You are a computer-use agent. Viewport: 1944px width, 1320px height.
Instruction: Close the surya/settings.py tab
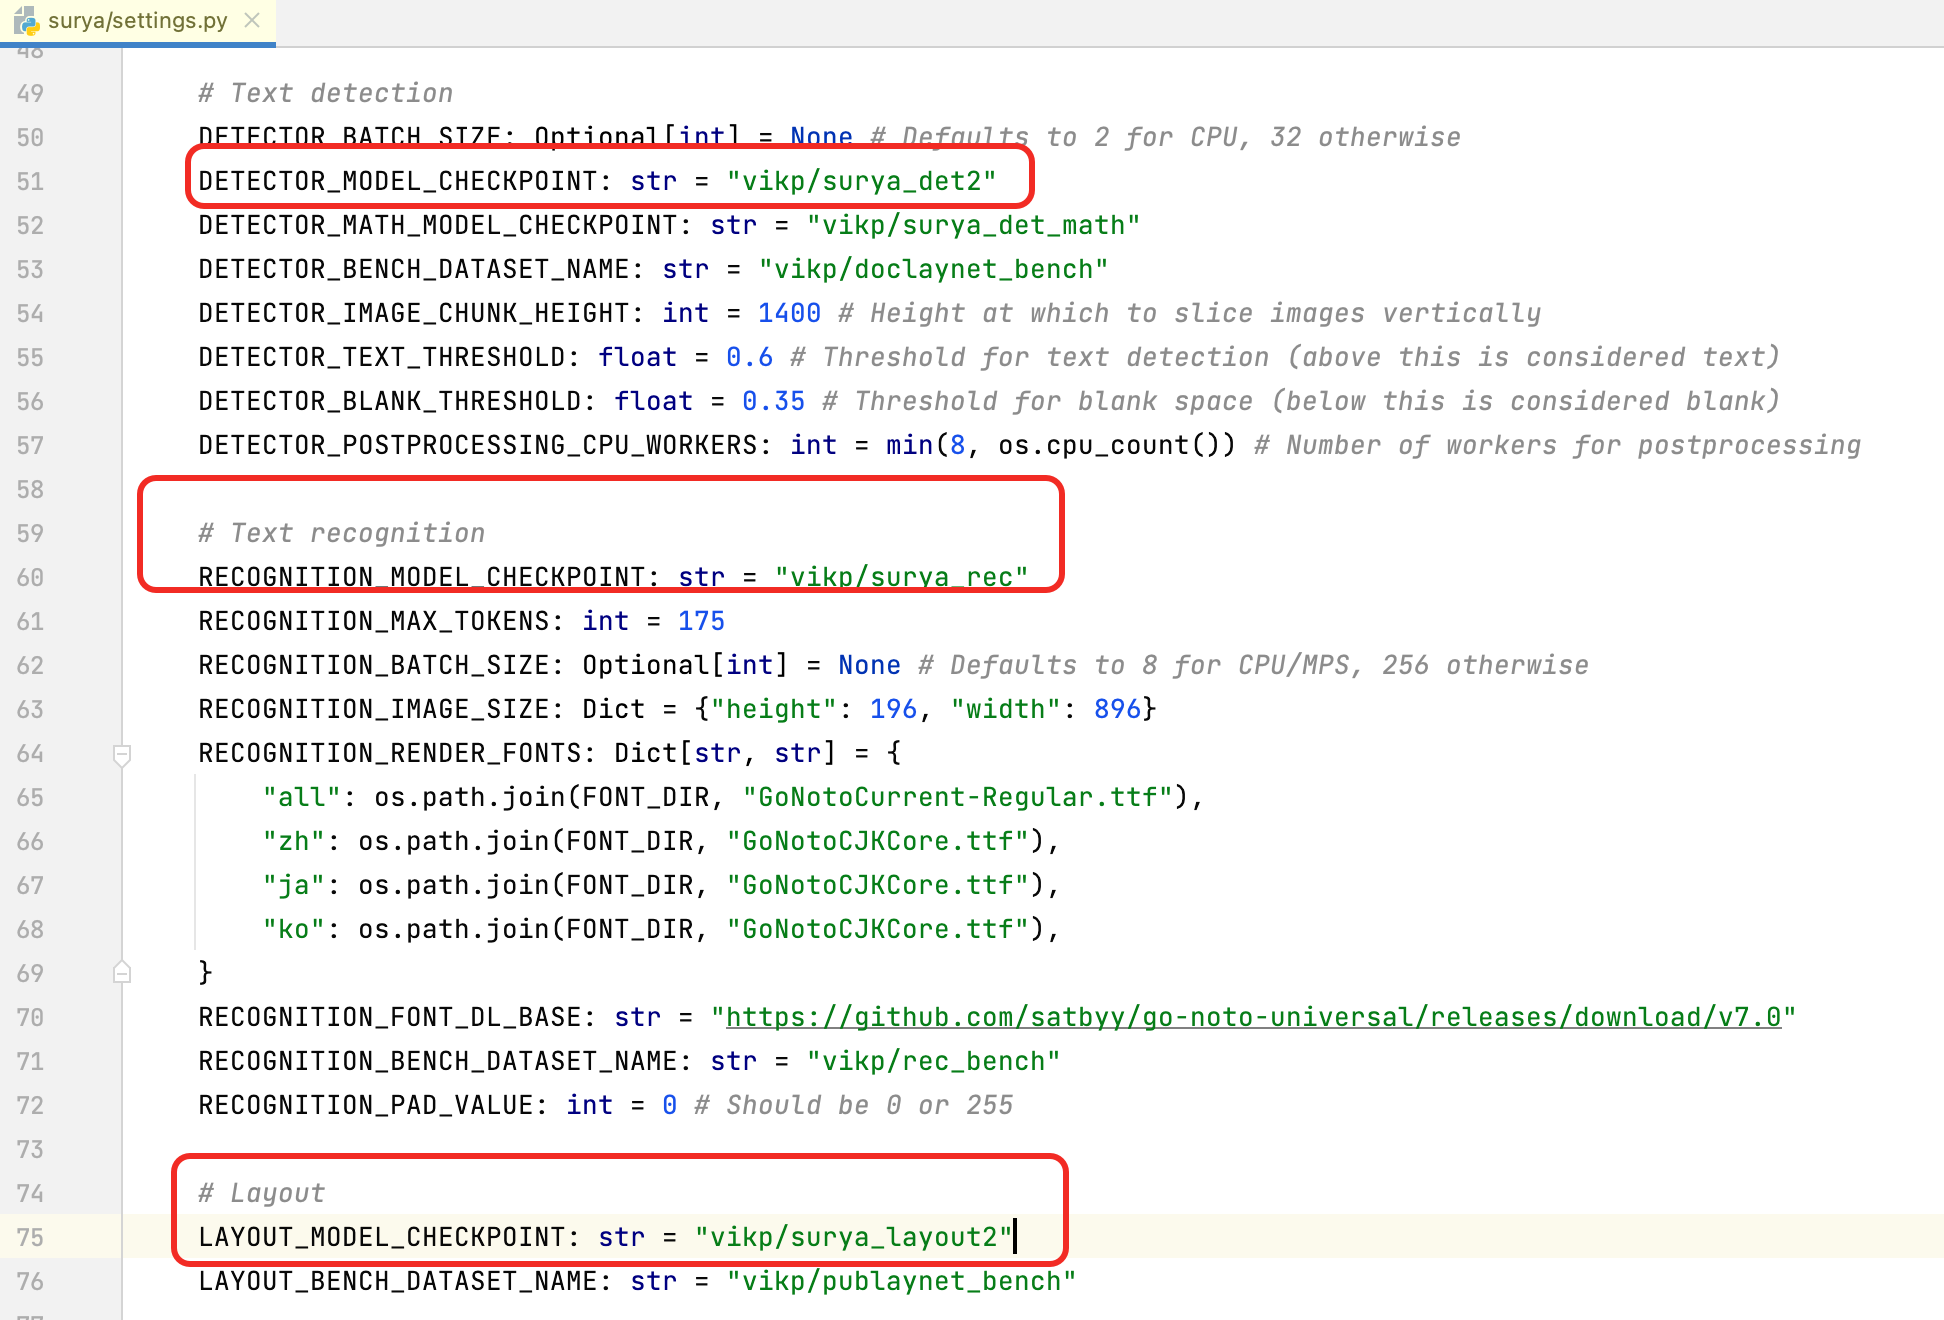click(x=252, y=20)
